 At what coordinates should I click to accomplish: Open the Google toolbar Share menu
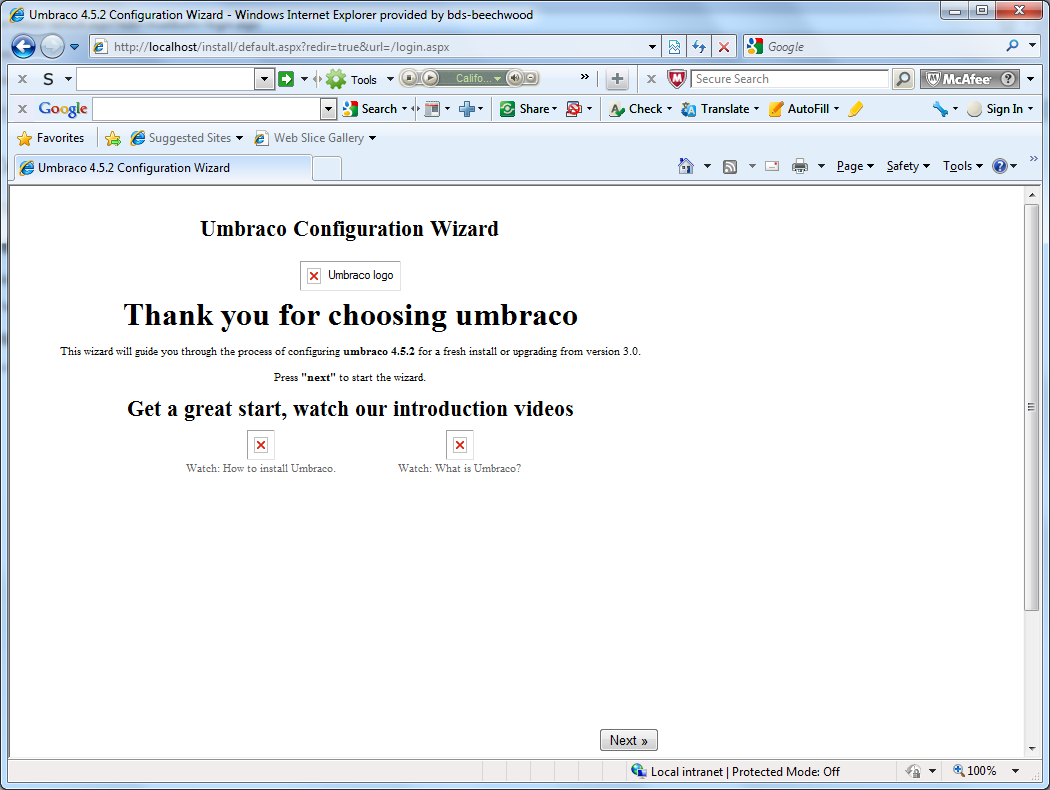(528, 108)
